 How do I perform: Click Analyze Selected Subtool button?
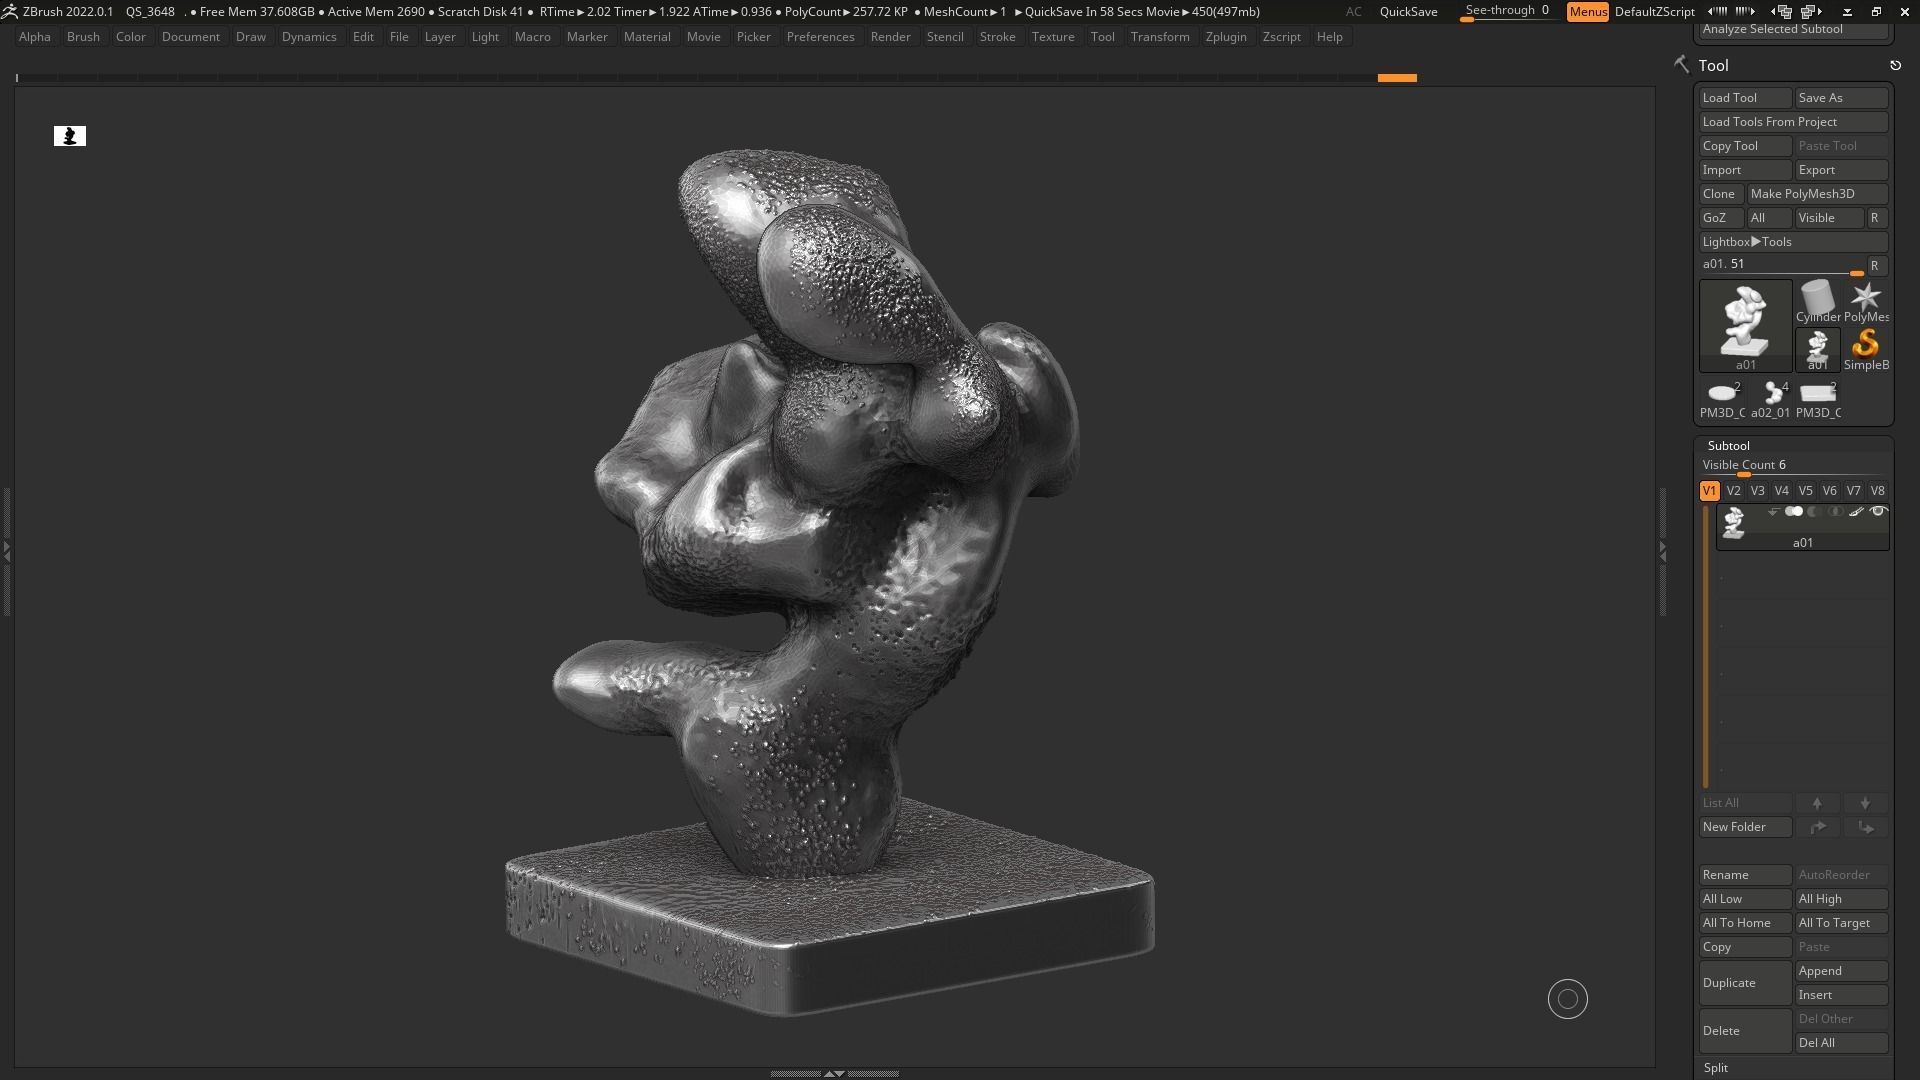tap(1793, 29)
